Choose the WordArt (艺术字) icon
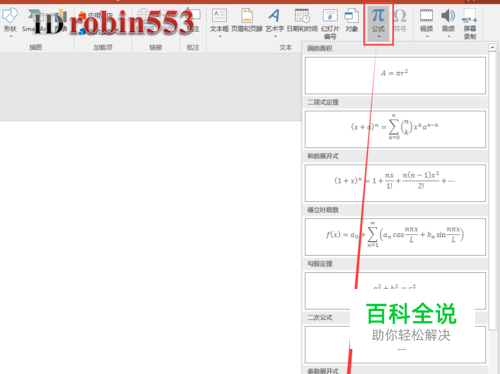This screenshot has height=374, width=500. click(x=274, y=15)
